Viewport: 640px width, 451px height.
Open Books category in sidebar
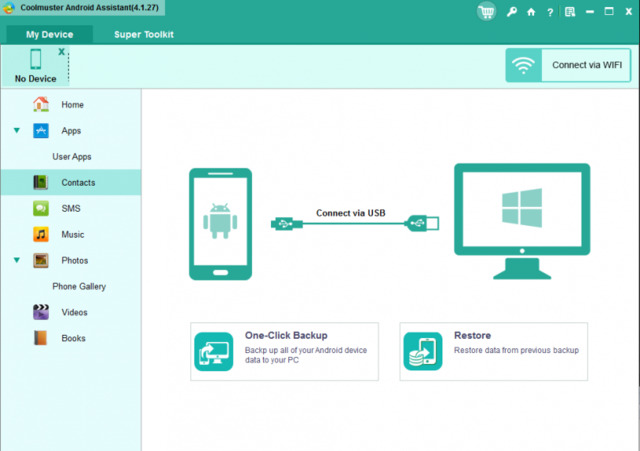(73, 338)
